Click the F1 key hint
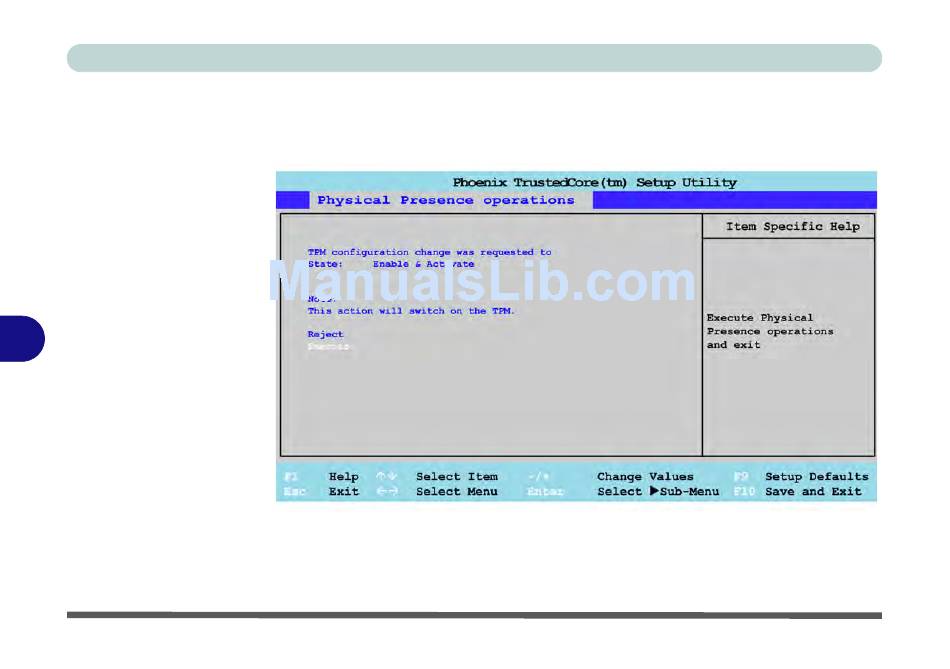Screen dimensions: 950x669 pos(291,476)
